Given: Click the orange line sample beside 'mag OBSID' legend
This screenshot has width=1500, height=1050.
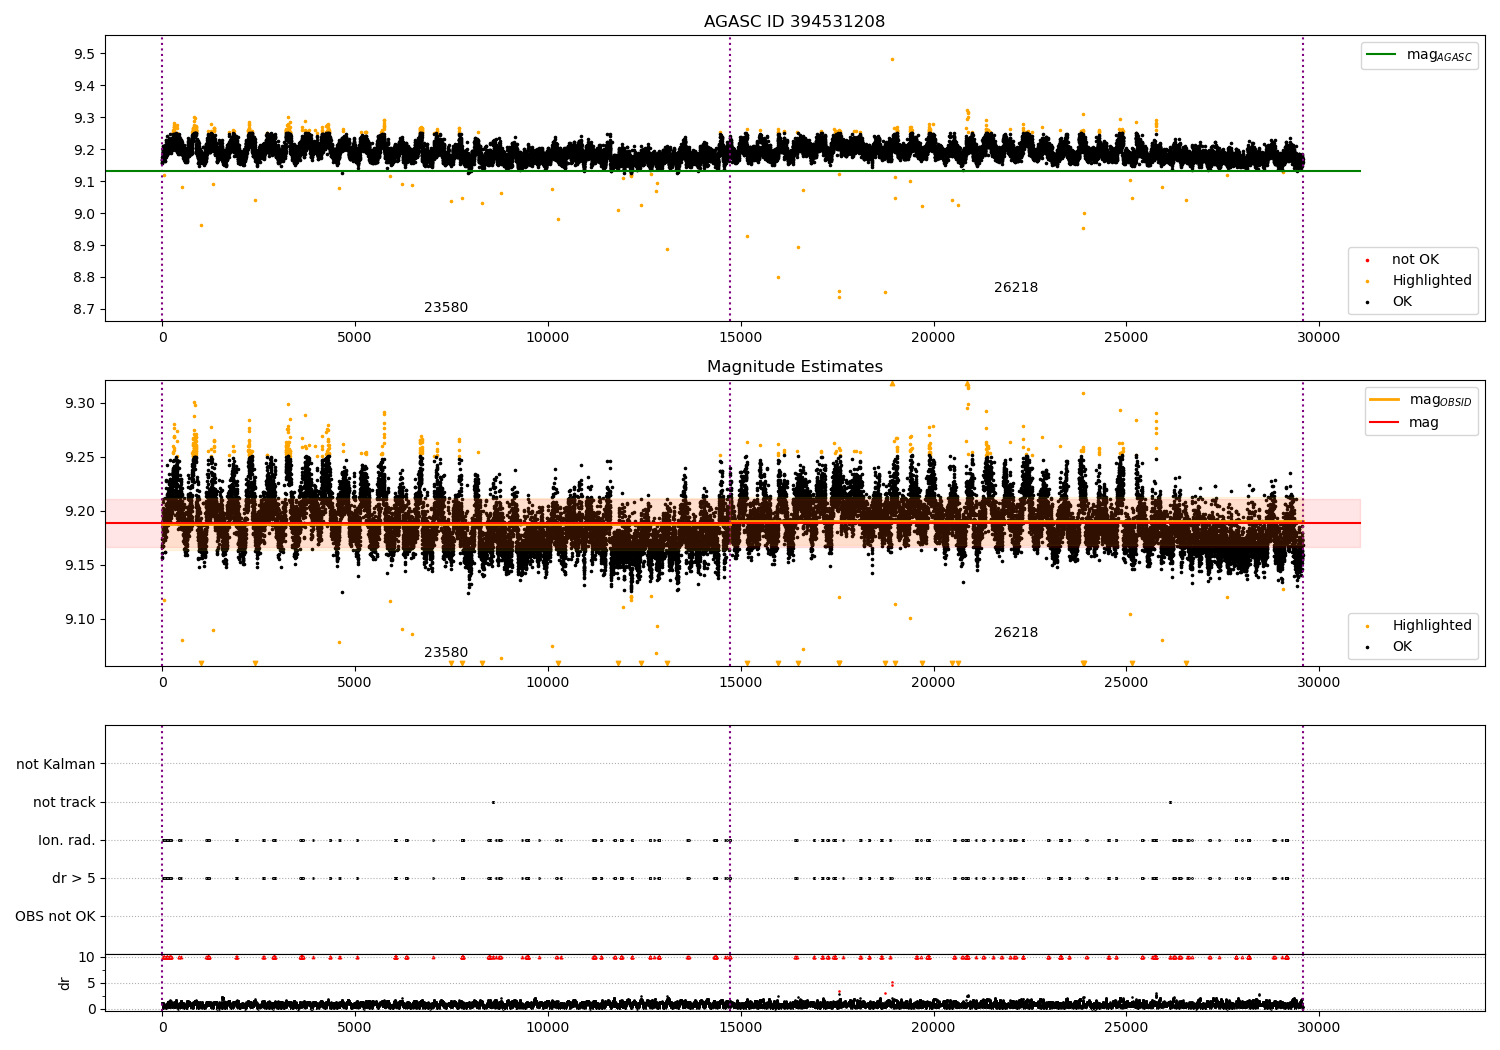Looking at the screenshot, I should [x=1384, y=400].
